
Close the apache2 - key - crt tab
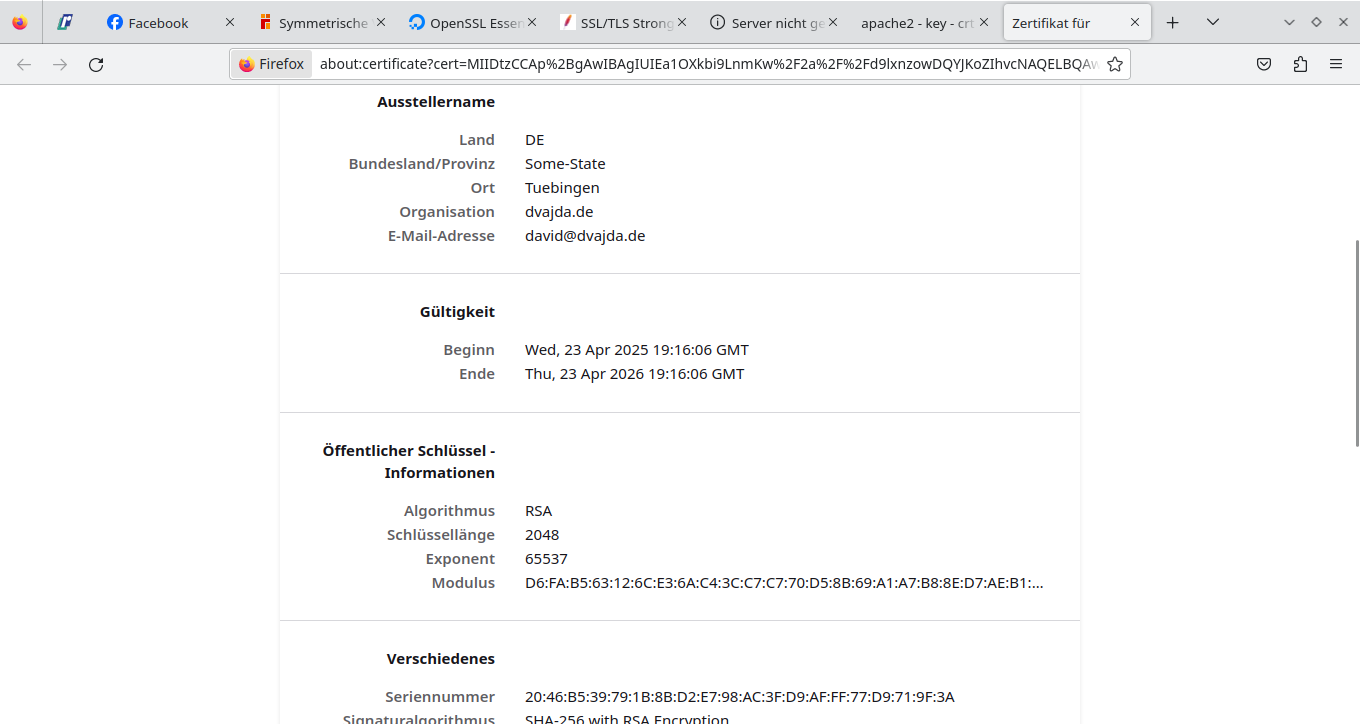click(984, 22)
